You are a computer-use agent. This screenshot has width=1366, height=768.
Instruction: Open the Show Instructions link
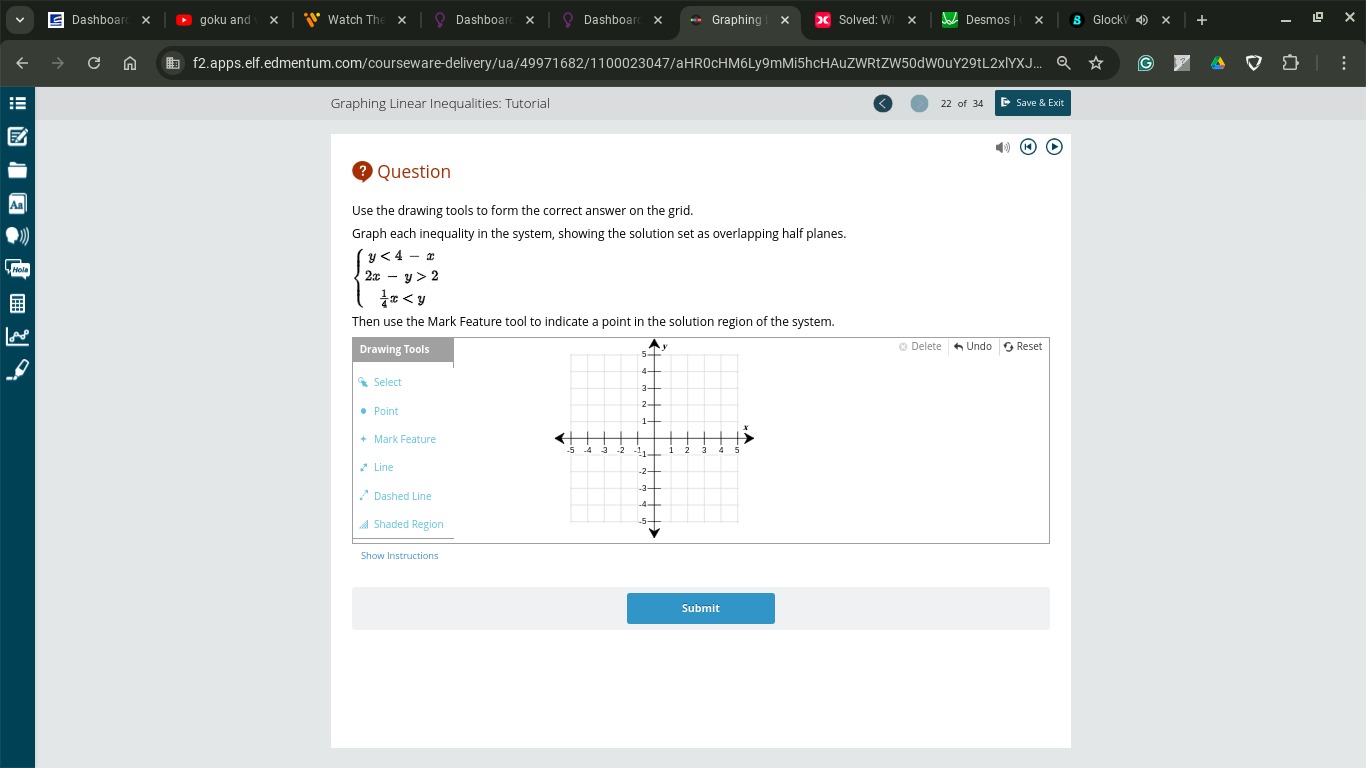pyautogui.click(x=399, y=556)
